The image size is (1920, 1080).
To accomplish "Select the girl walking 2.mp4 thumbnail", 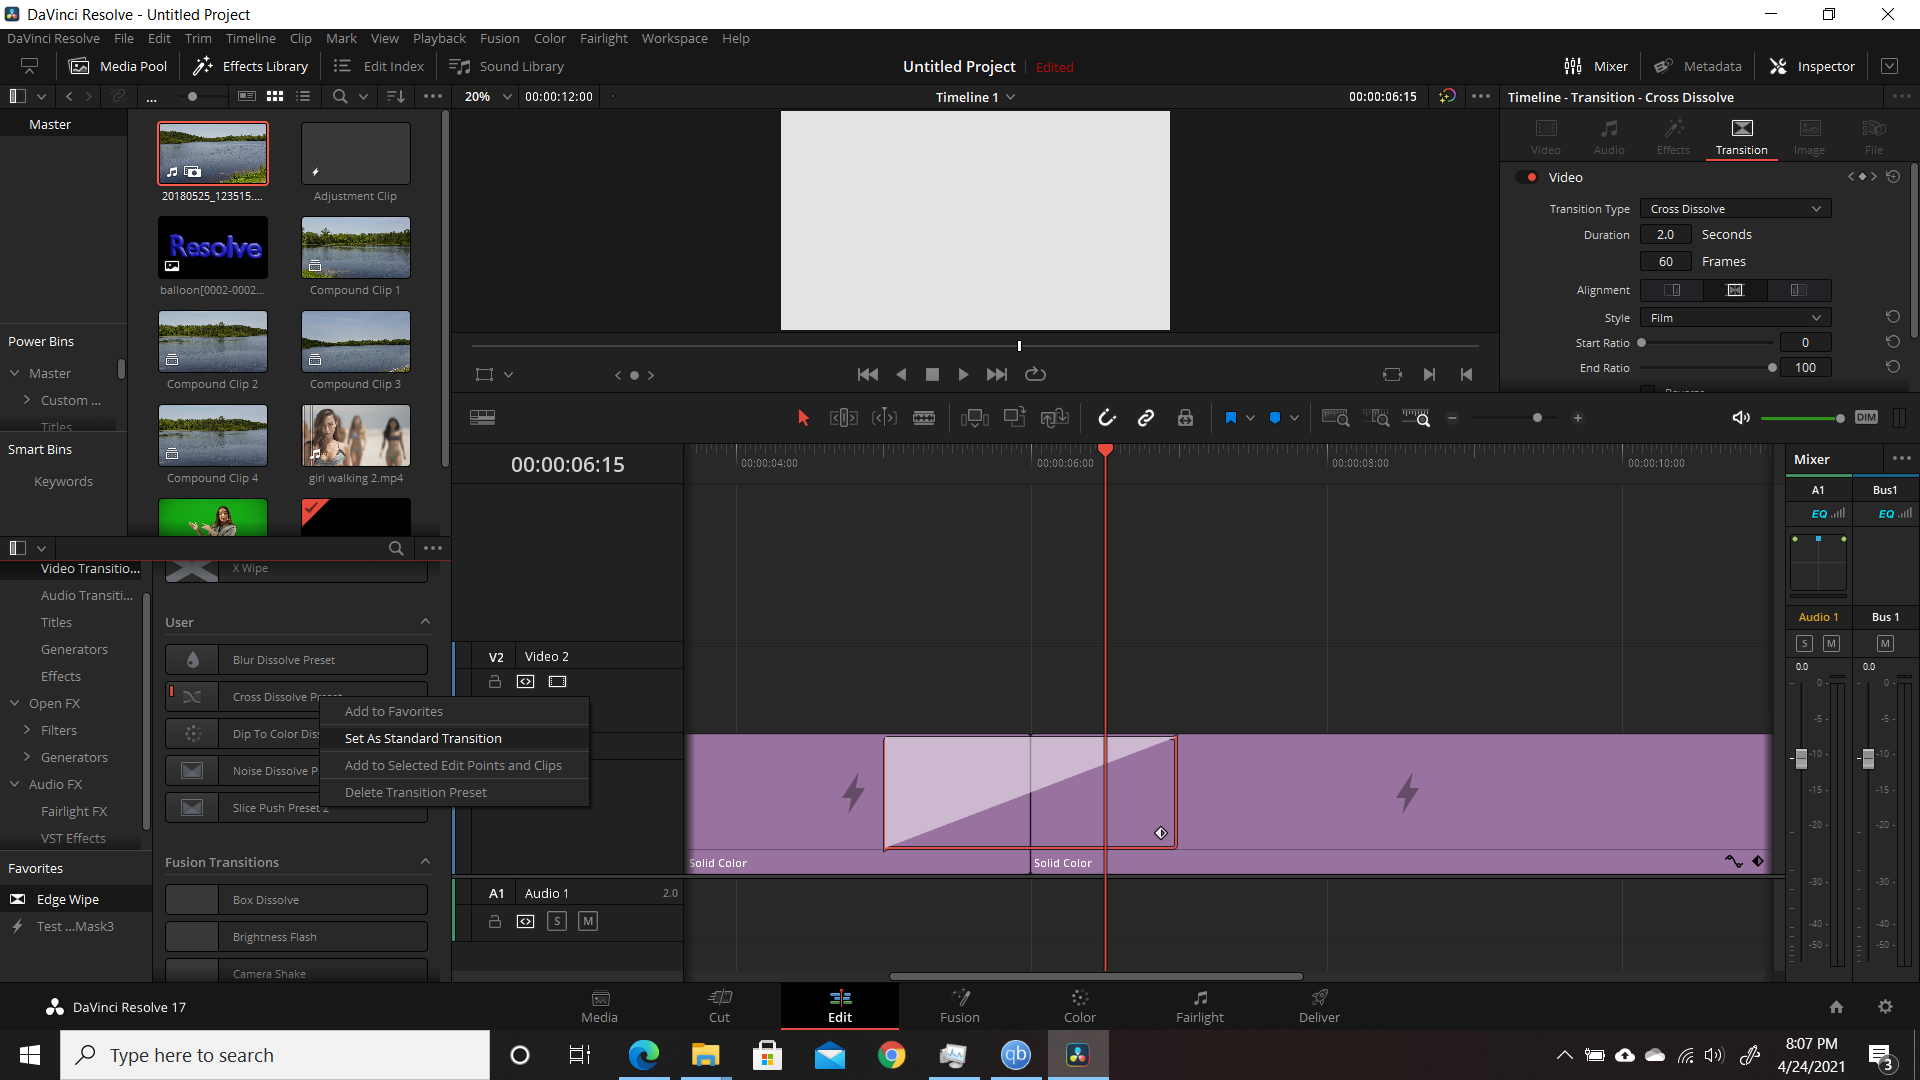I will click(356, 436).
